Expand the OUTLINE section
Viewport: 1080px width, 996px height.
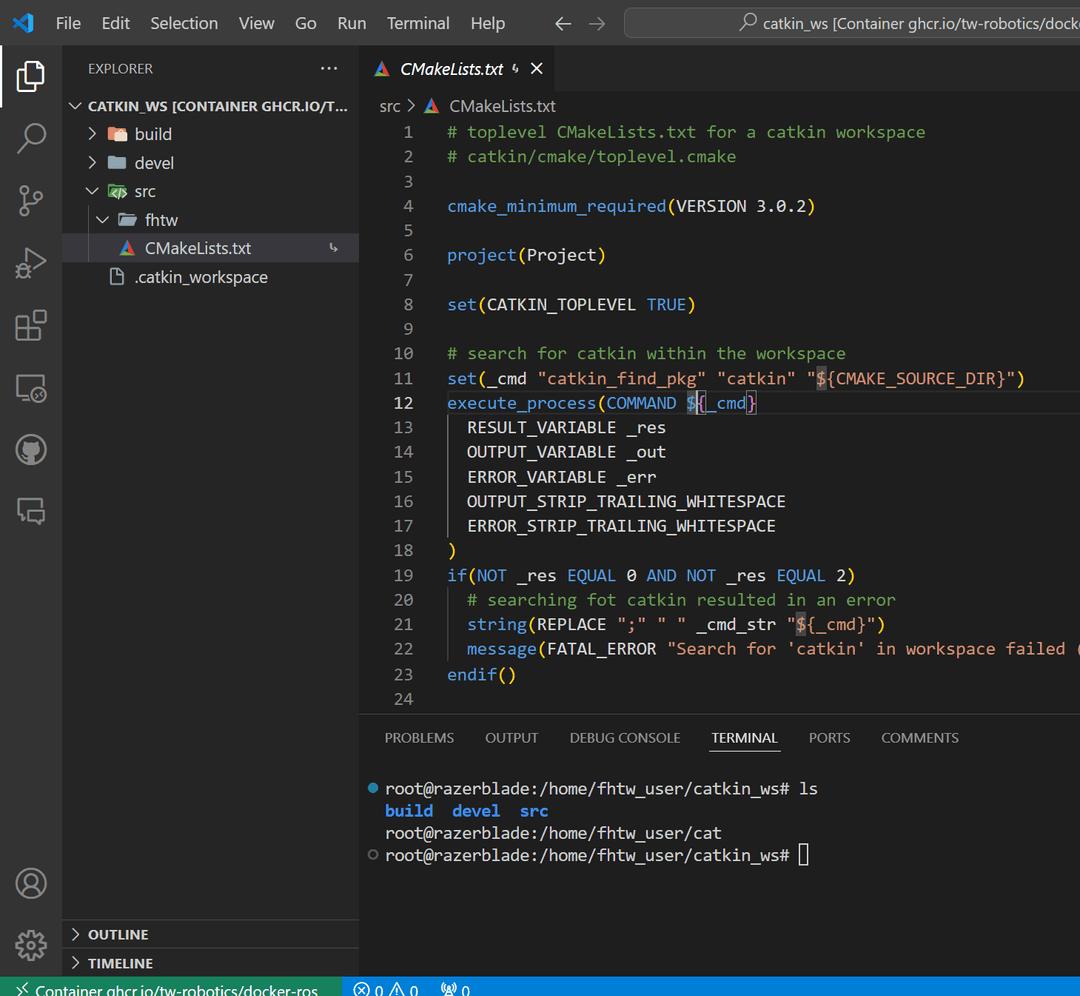[118, 934]
